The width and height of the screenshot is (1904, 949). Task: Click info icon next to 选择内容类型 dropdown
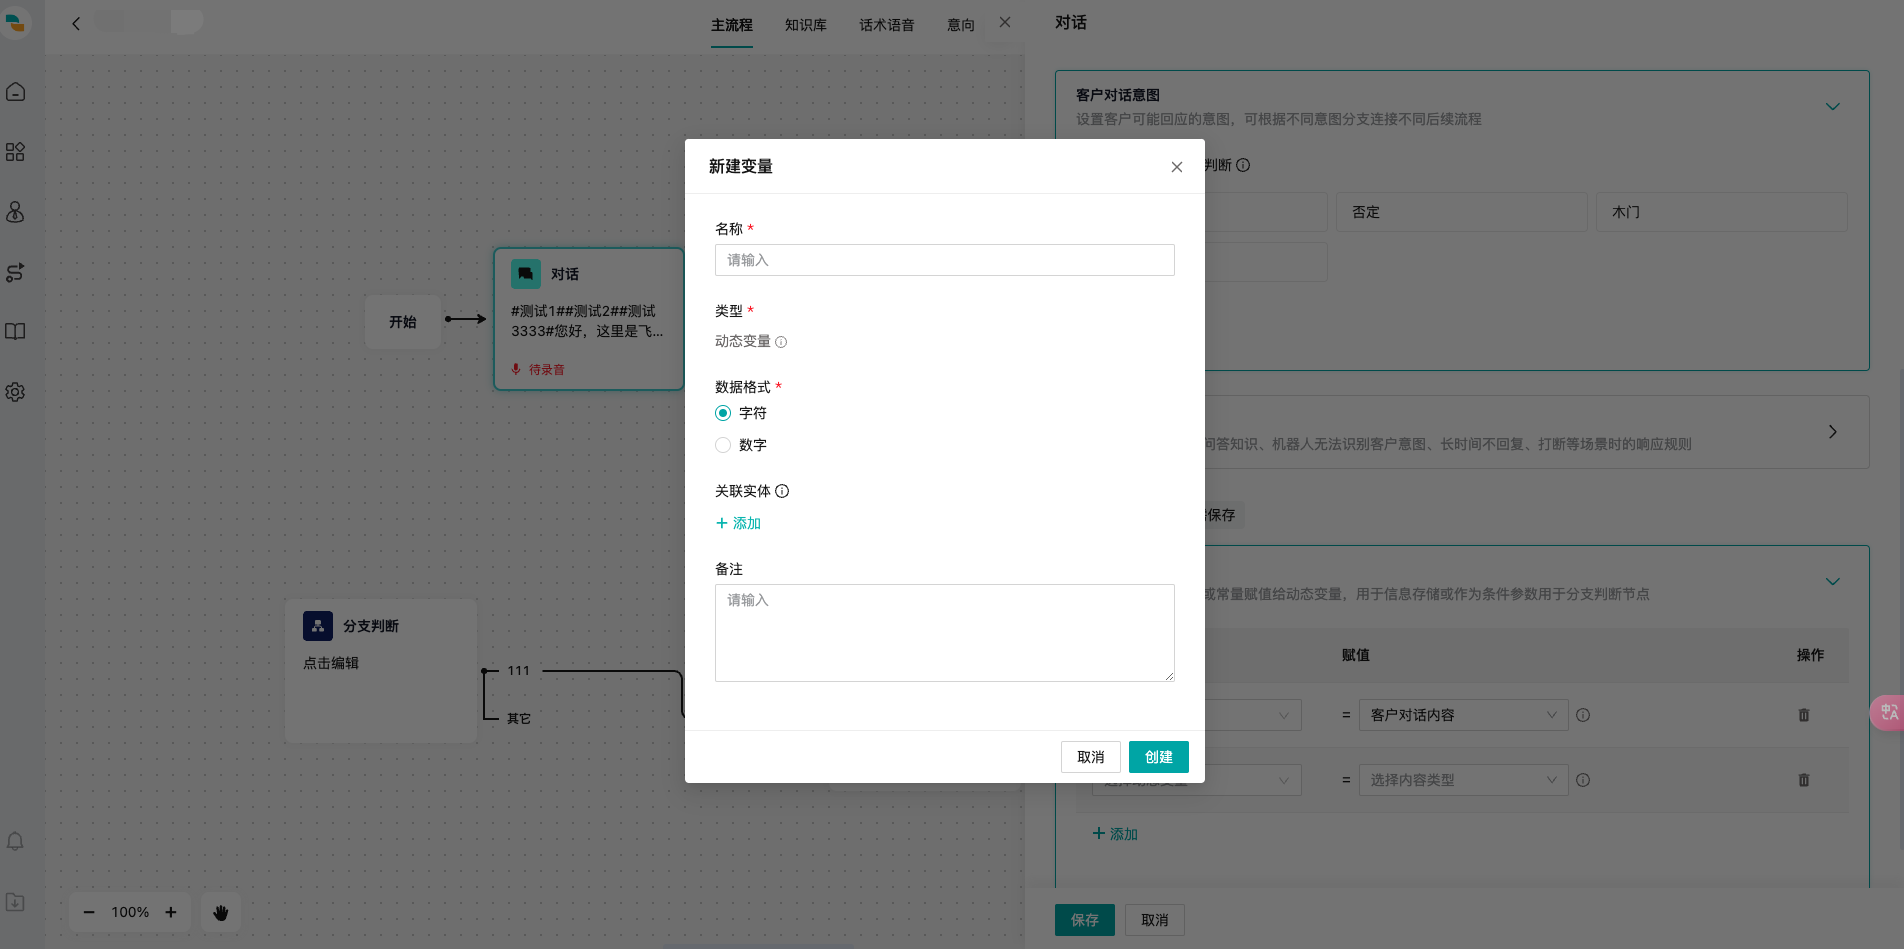pyautogui.click(x=1583, y=780)
